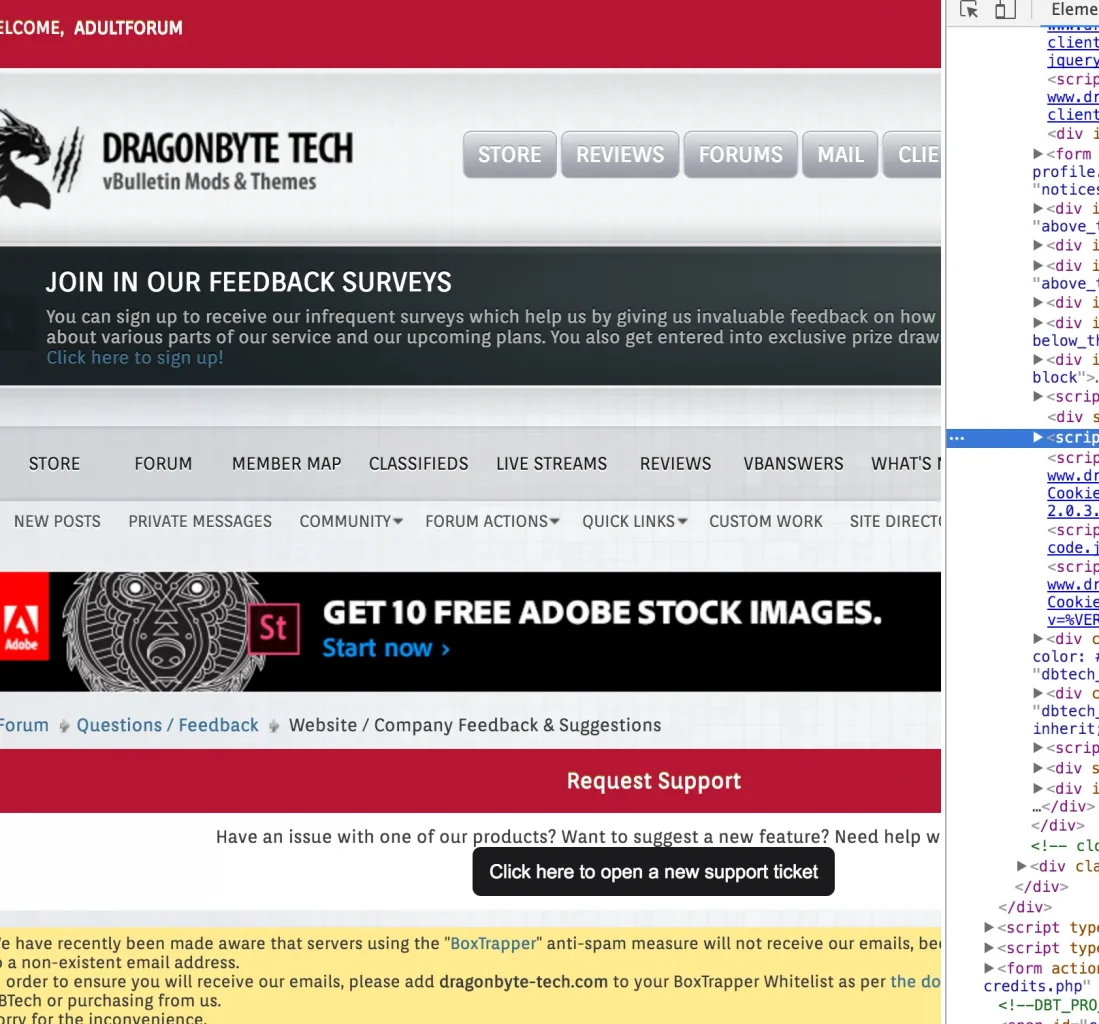
Task: Open the FORUMS header button
Action: pyautogui.click(x=740, y=154)
